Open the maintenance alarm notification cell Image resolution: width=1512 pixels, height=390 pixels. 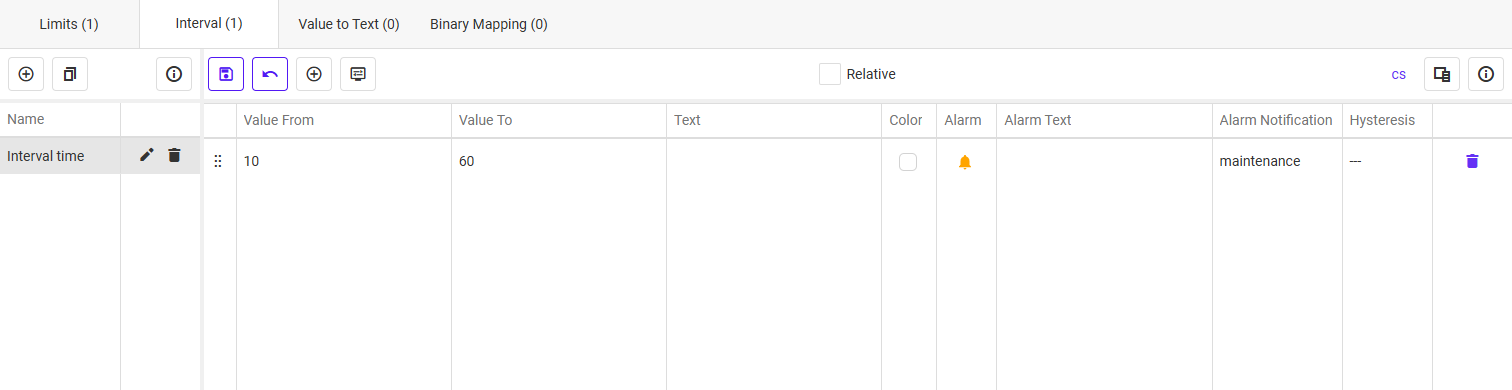click(1277, 161)
